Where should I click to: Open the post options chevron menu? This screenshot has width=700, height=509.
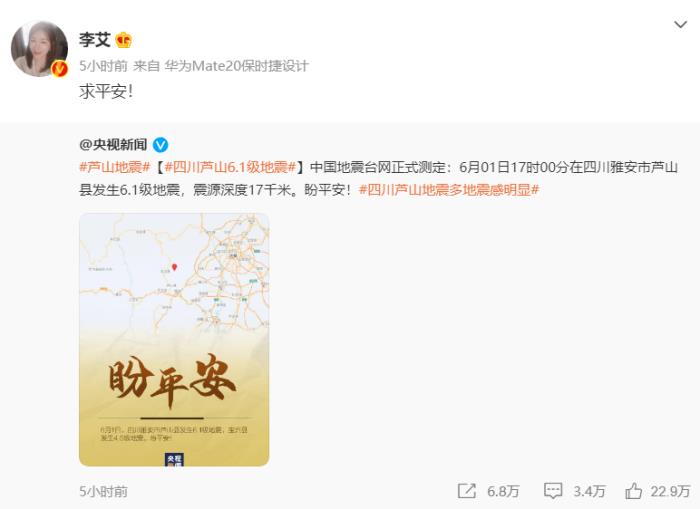(680, 25)
